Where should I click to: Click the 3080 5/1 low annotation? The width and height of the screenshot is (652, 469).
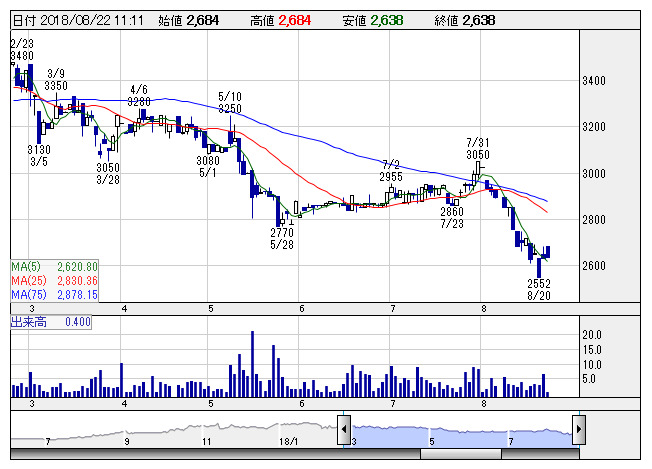(207, 166)
